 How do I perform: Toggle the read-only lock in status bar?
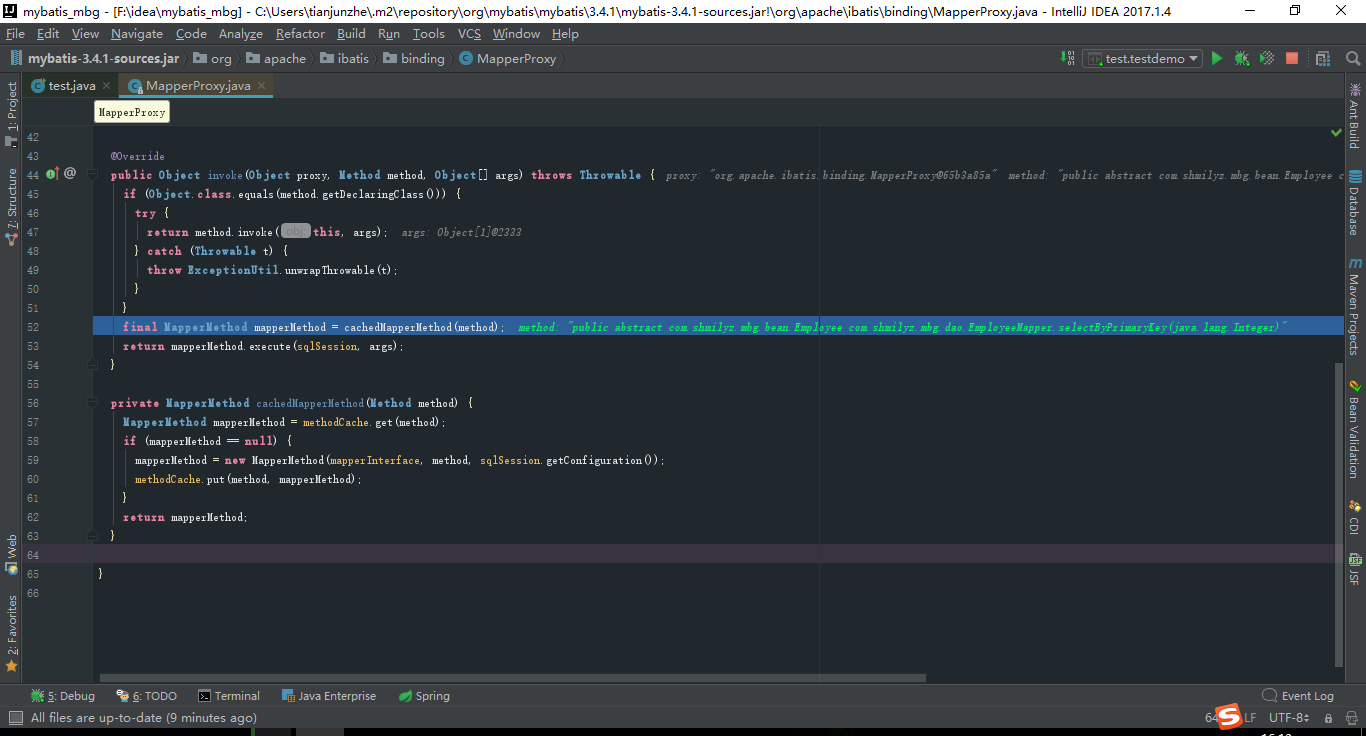(1327, 717)
